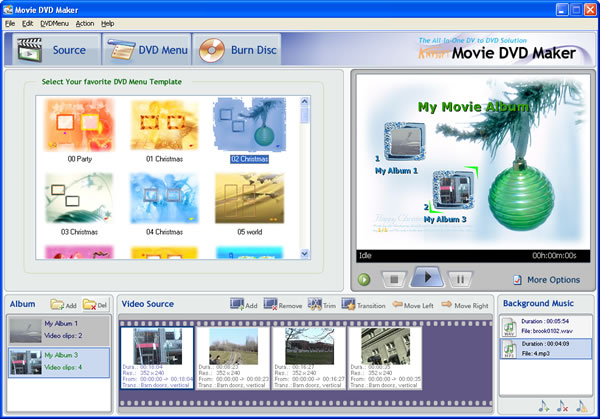Screen dimensions: 600x419
Task: Delete the selected album
Action: point(95,305)
